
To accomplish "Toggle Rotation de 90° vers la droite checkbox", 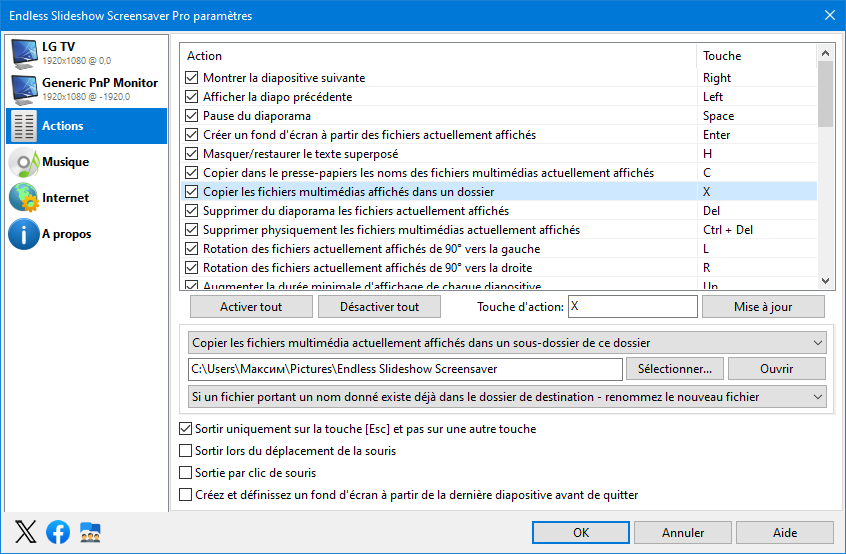I will (192, 268).
